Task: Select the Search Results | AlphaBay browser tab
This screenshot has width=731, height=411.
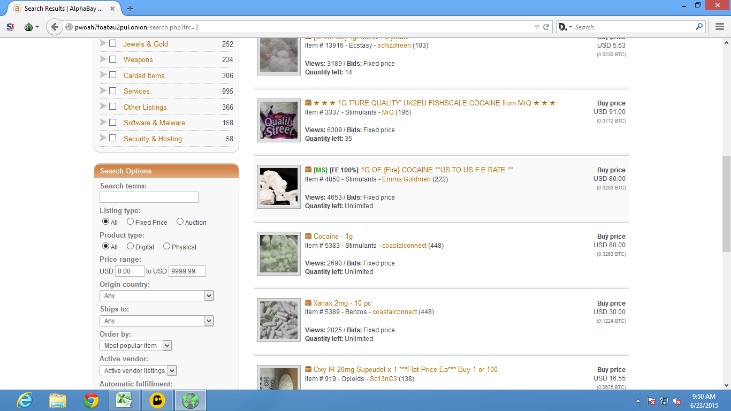Action: pos(63,8)
